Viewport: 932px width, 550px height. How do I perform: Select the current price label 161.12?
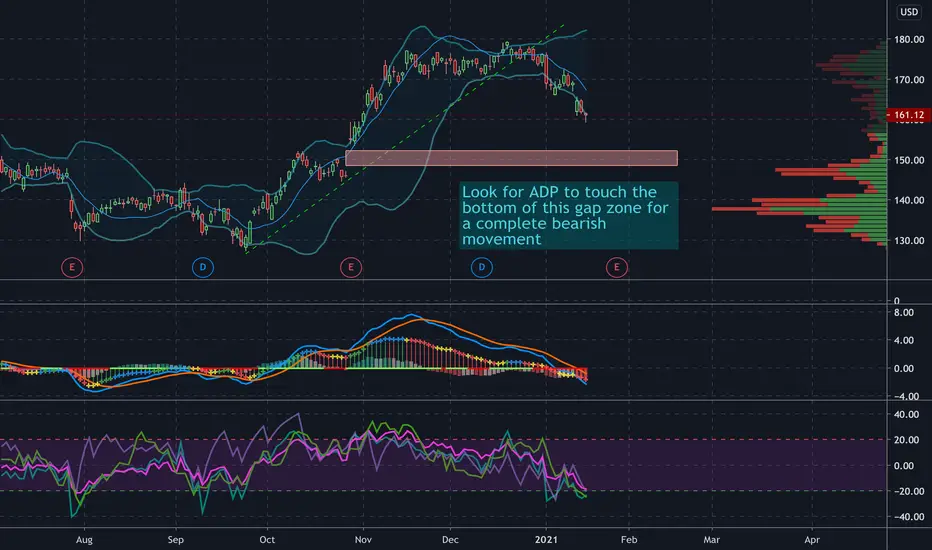[x=909, y=115]
